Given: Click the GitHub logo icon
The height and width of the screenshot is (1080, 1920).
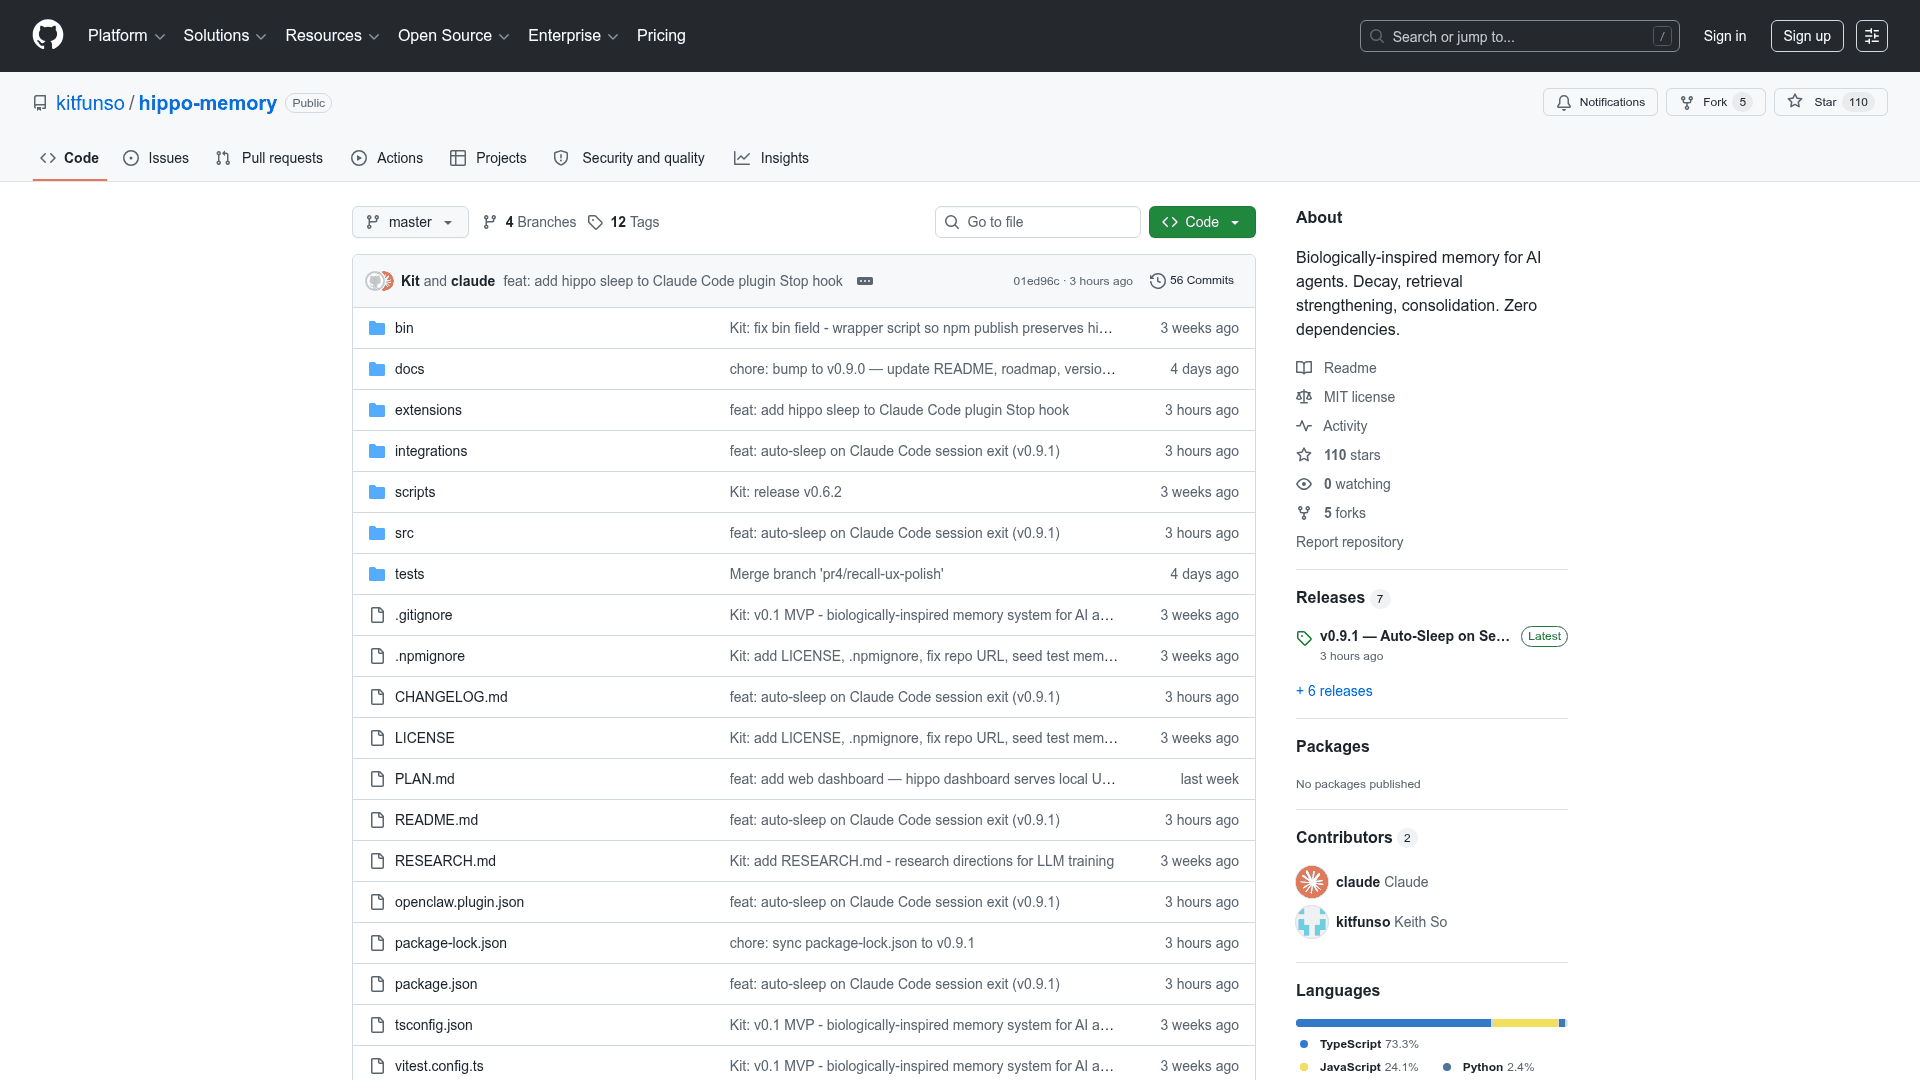Looking at the screenshot, I should tap(48, 35).
